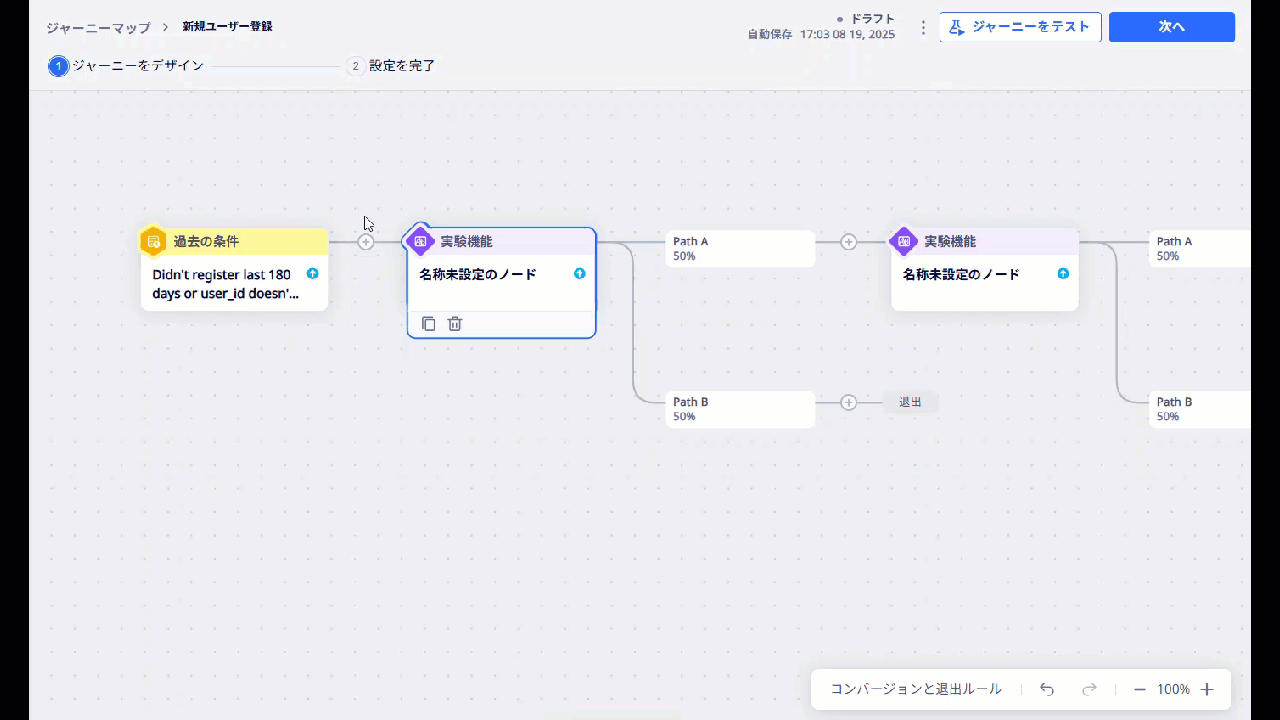This screenshot has height=720, width=1280.
Task: Click 名称未設定のノード text in second experiment node
Action: tap(961, 274)
